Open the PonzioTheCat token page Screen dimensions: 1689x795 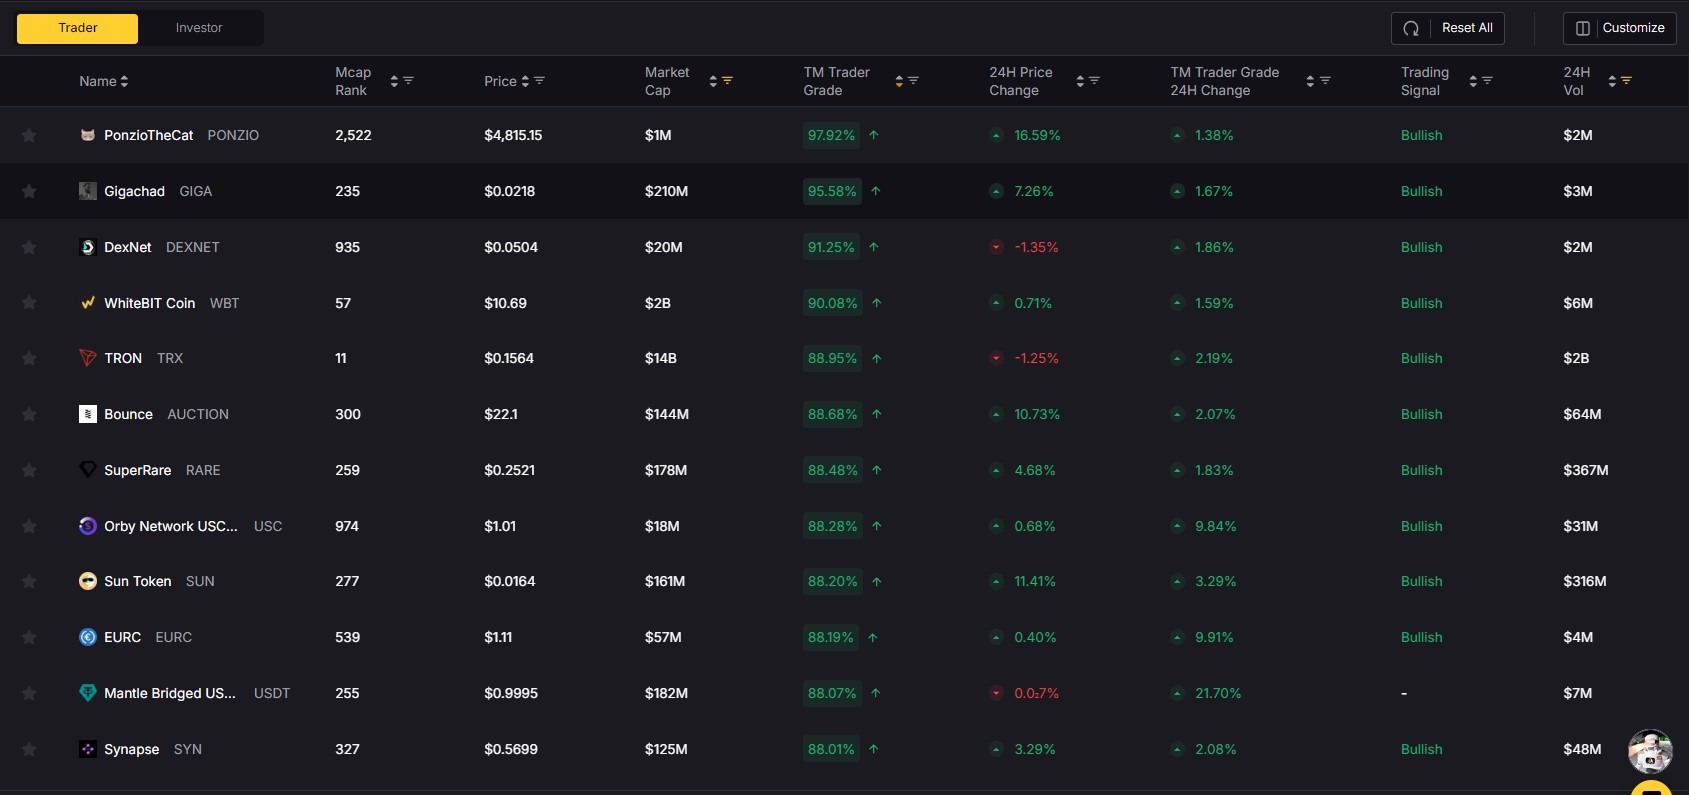pyautogui.click(x=149, y=135)
